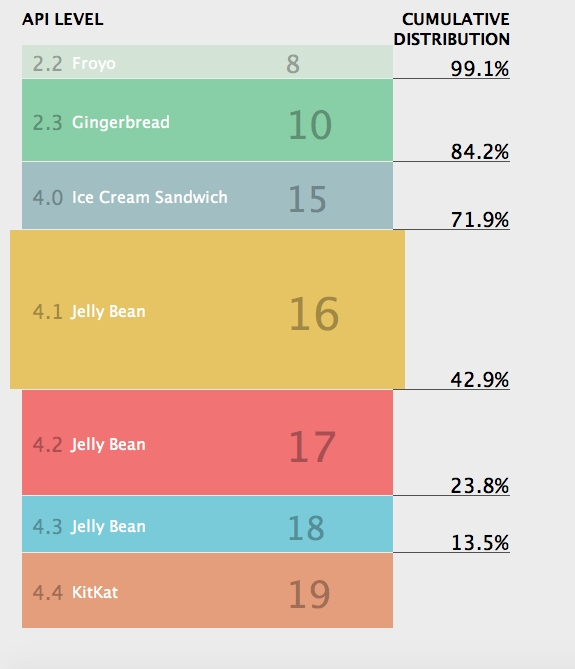The image size is (575, 669).
Task: Click the 84.2% cumulative distribution value
Action: tap(479, 151)
